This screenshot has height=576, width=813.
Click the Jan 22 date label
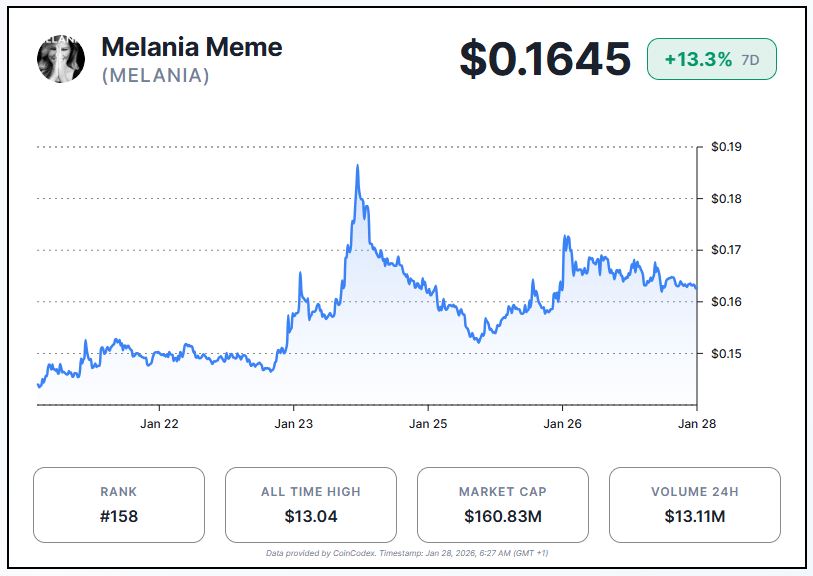point(159,424)
